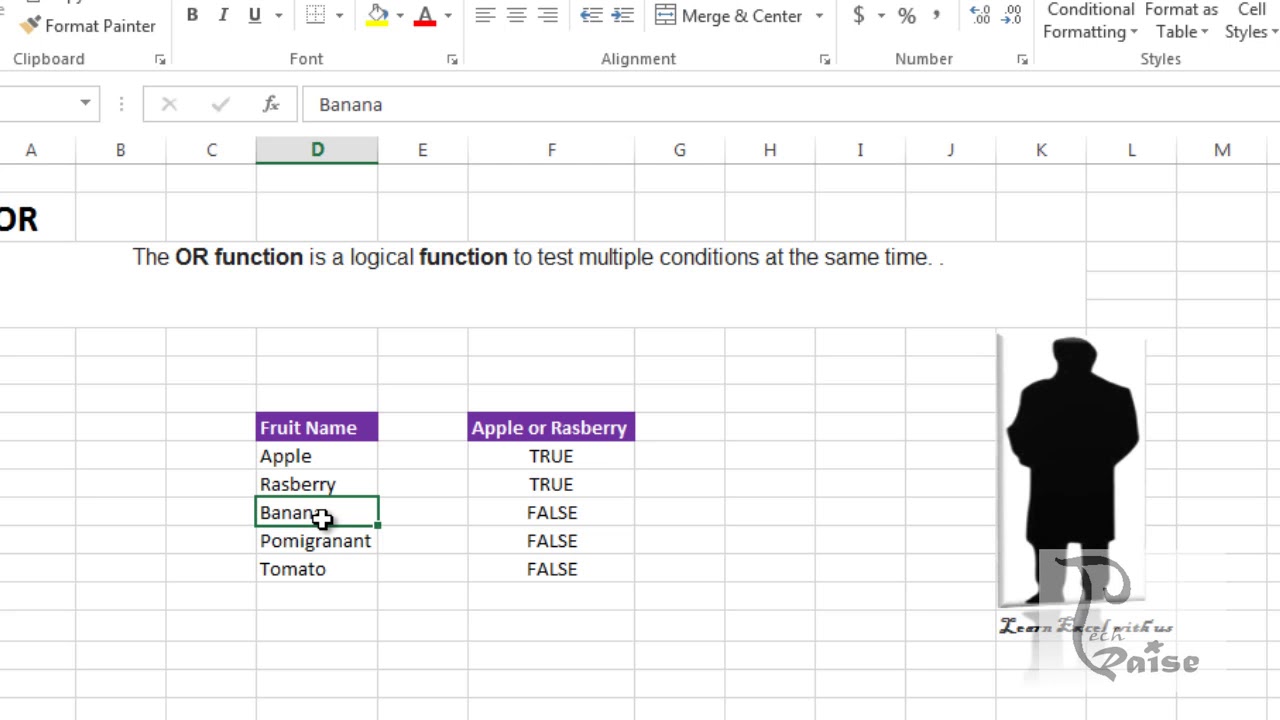Toggle Italic formatting

pyautogui.click(x=223, y=15)
